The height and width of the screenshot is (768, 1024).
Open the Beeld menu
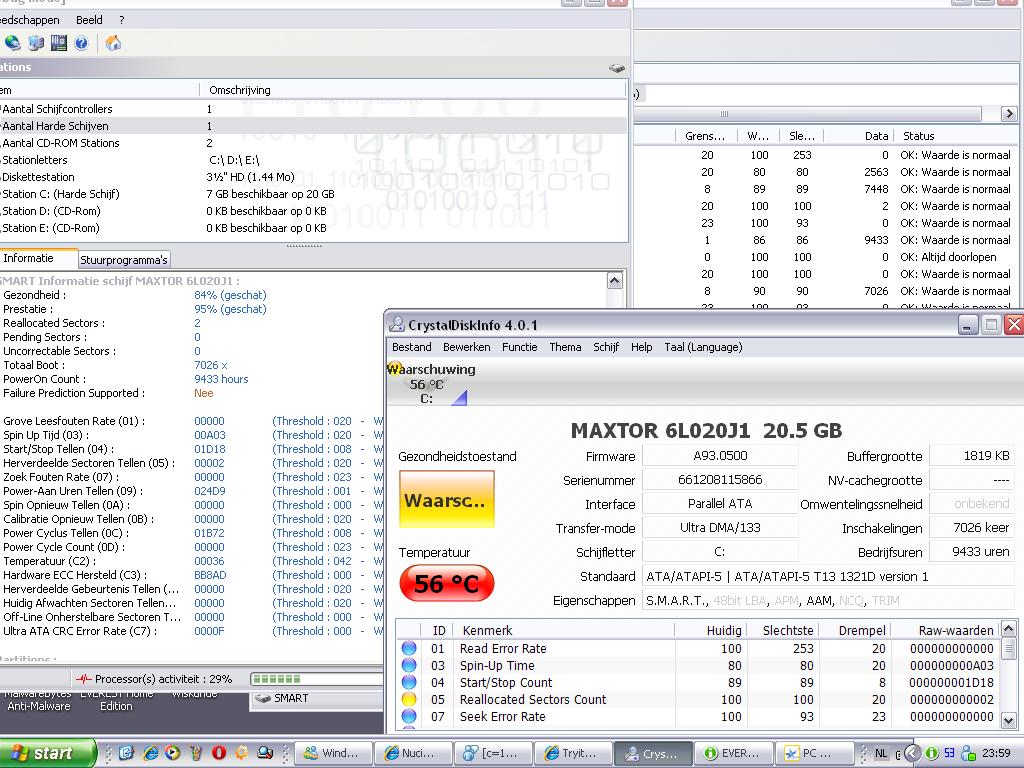[x=89, y=20]
